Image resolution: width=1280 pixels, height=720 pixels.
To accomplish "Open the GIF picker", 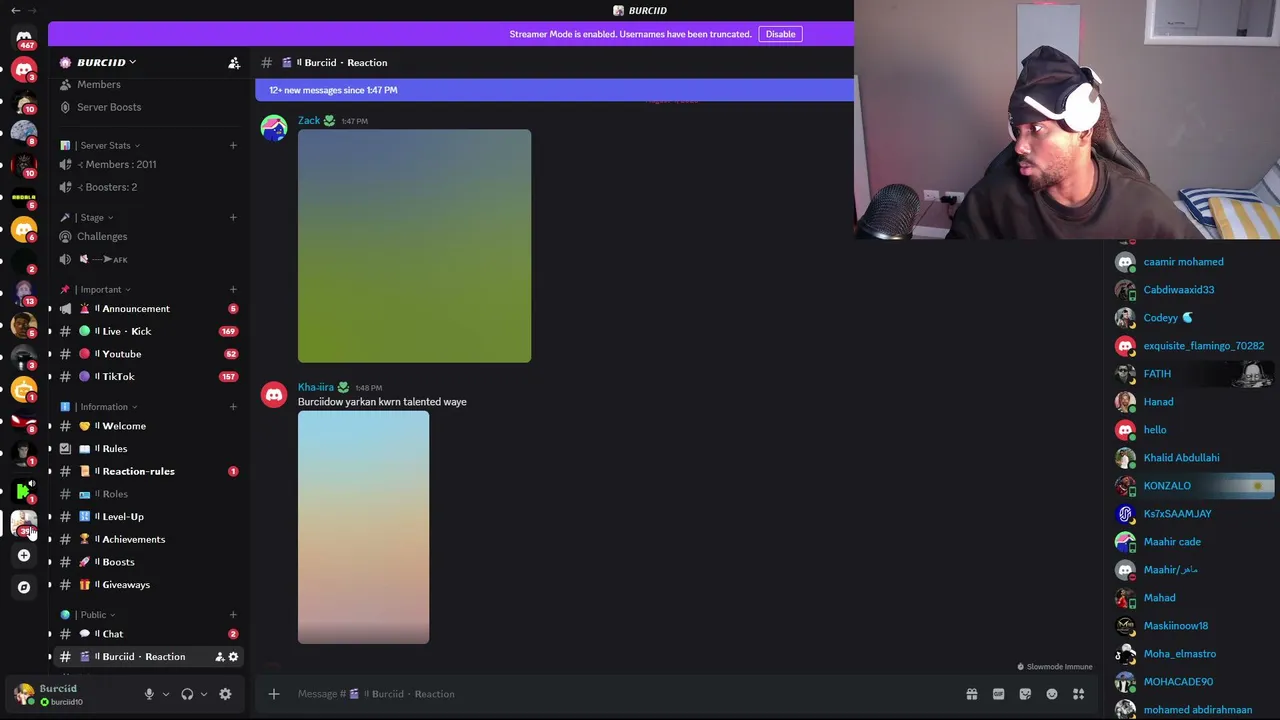I will 998,694.
